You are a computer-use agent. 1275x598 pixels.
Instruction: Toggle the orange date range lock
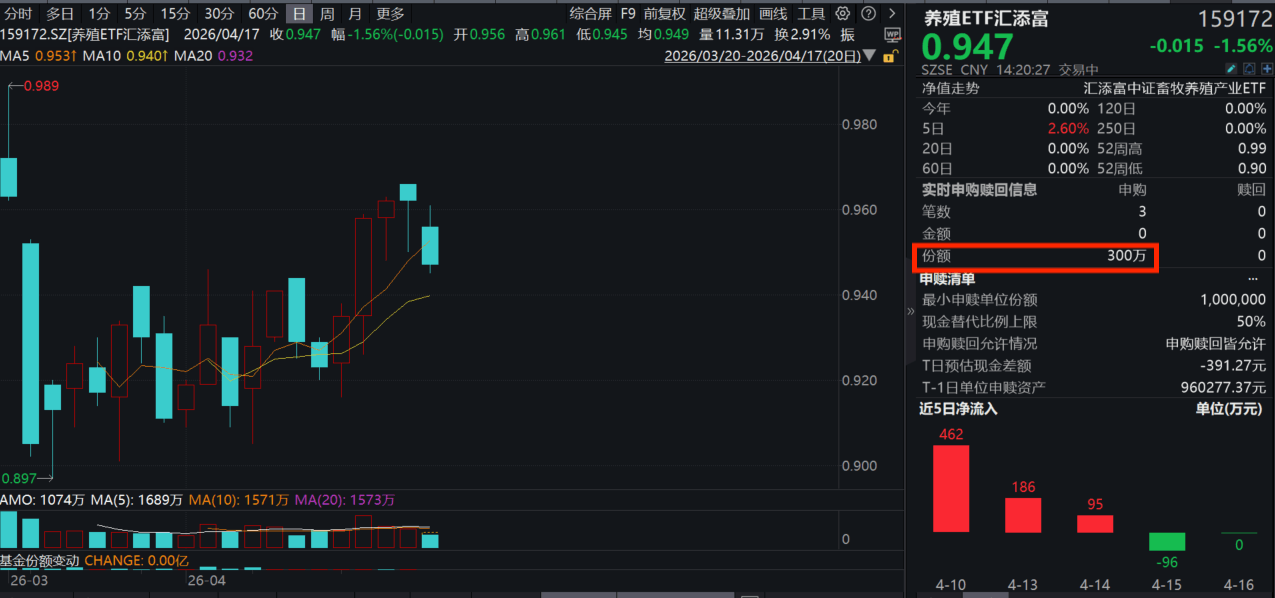(x=891, y=56)
